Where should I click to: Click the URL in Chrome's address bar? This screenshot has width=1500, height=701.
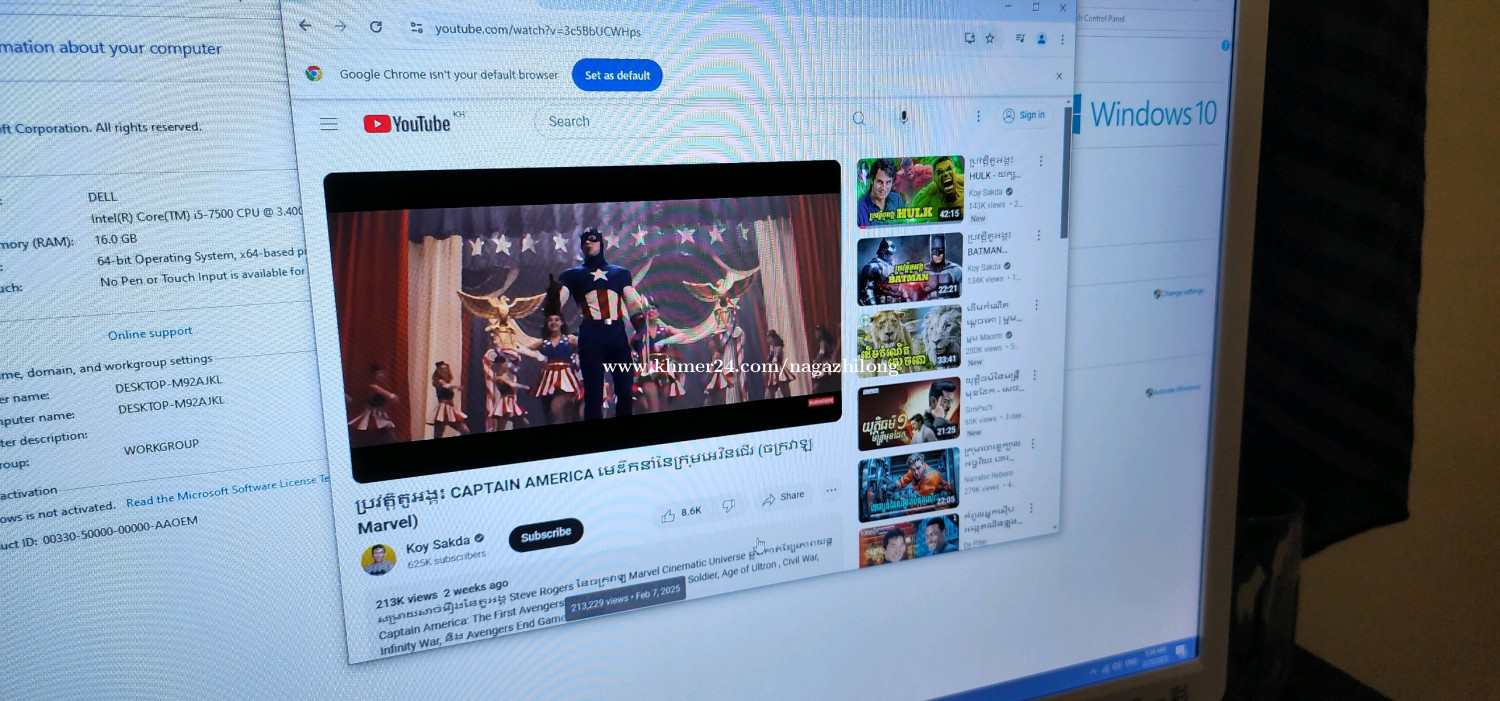pos(538,31)
